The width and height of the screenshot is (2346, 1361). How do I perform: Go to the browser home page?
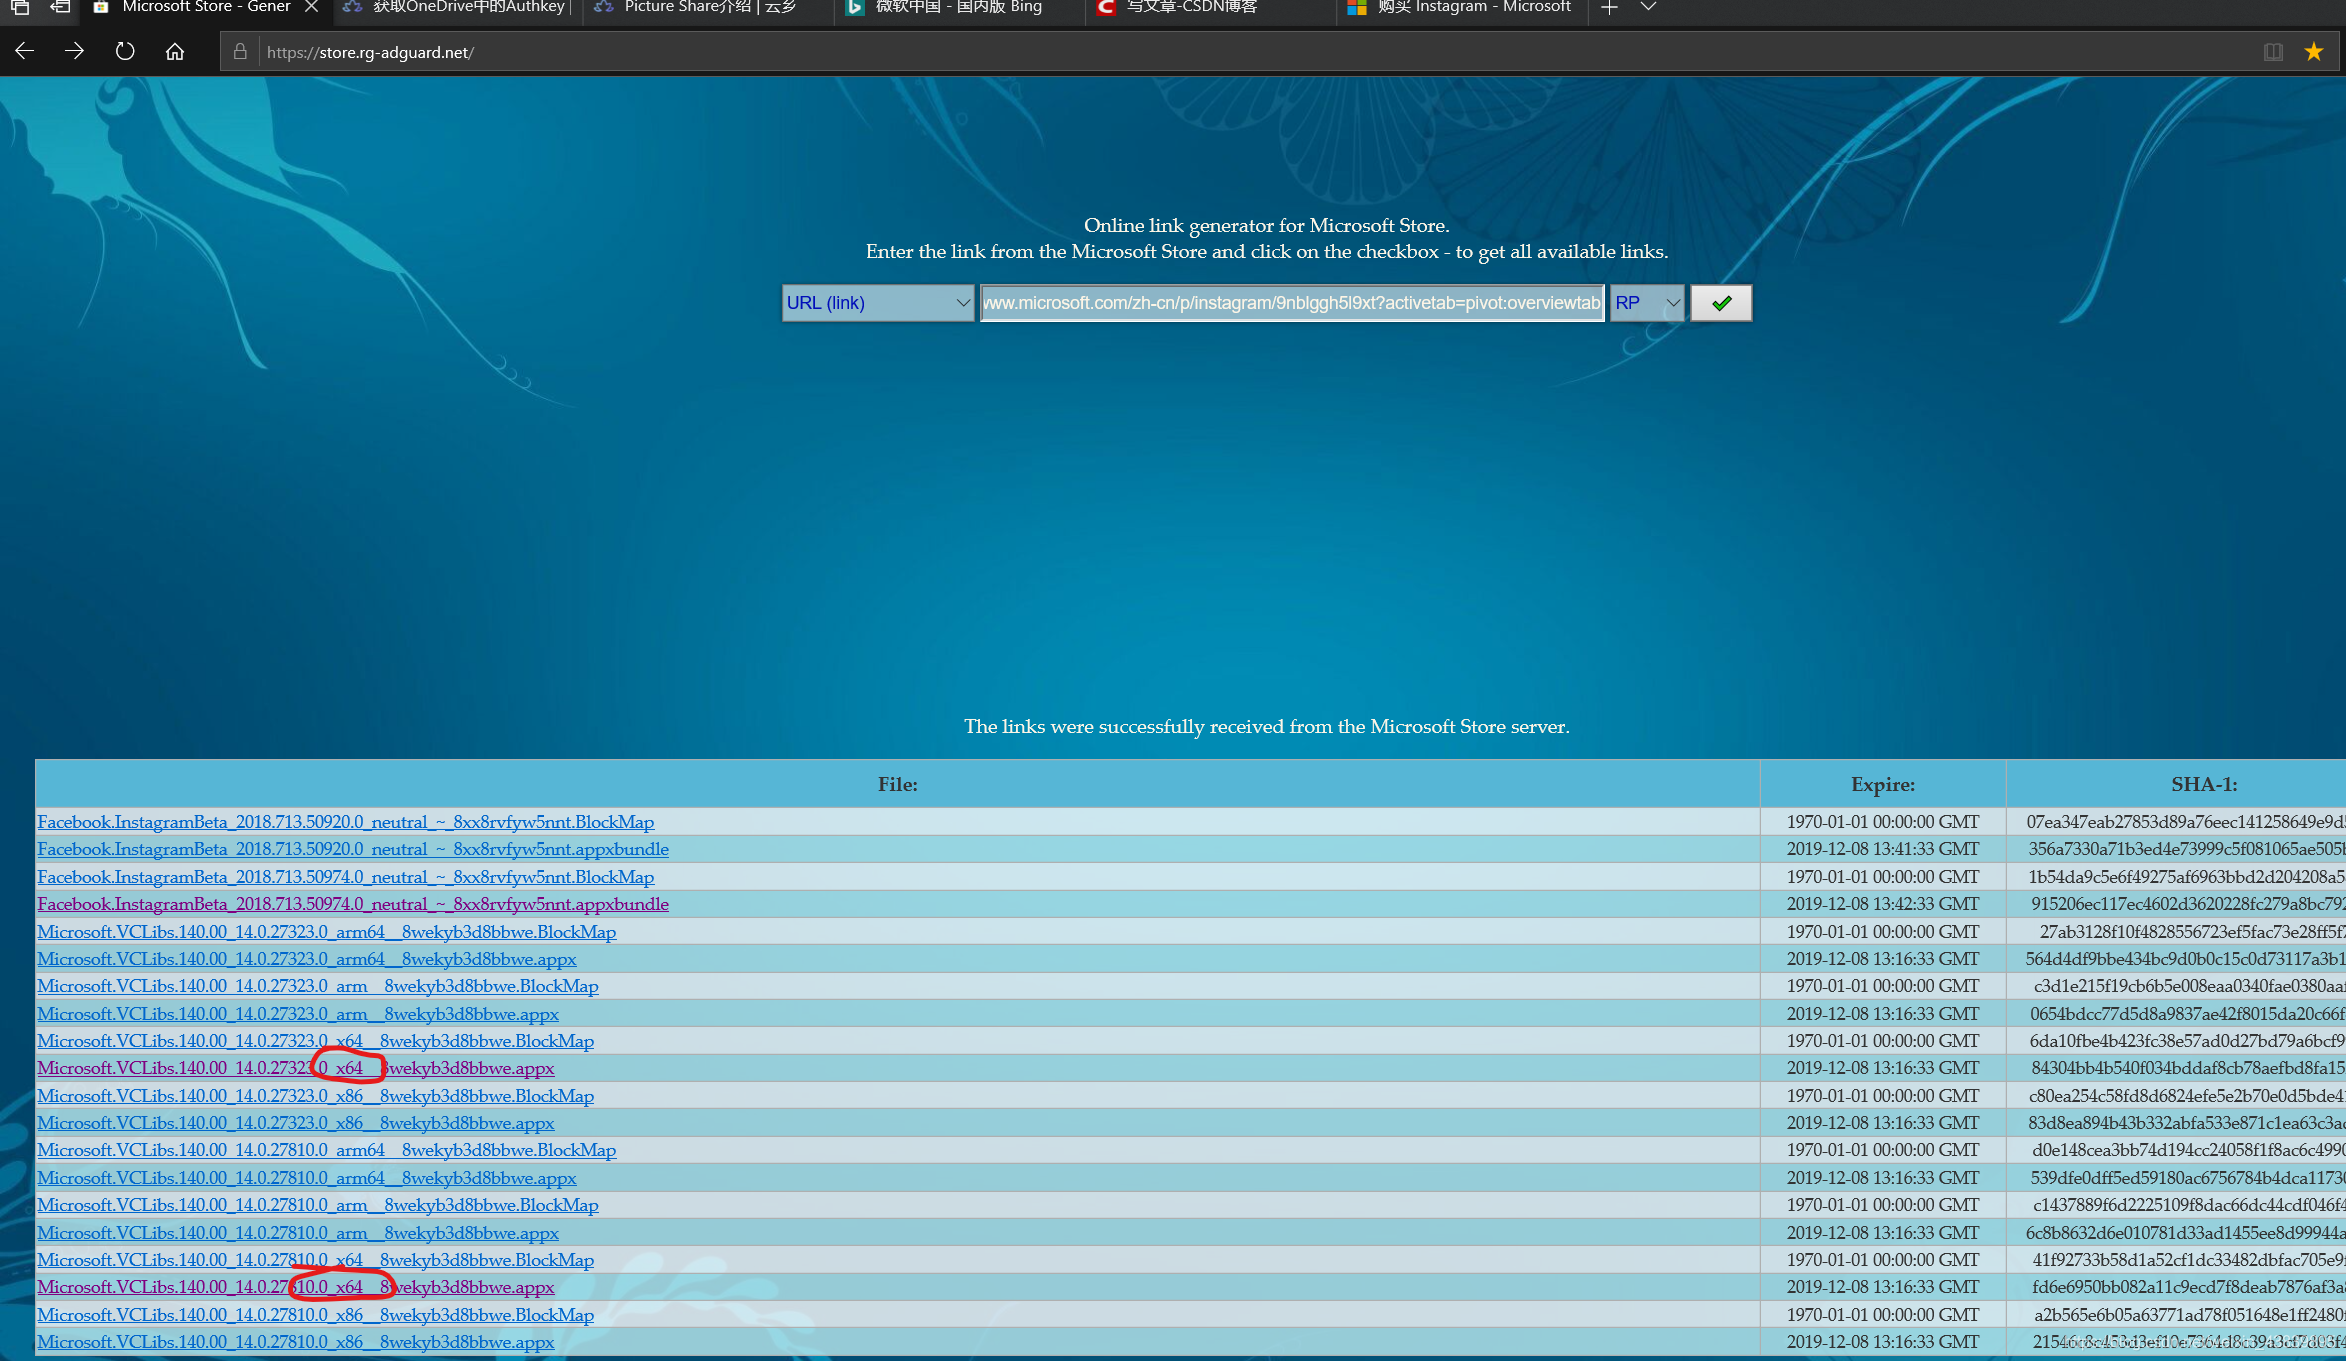point(175,51)
